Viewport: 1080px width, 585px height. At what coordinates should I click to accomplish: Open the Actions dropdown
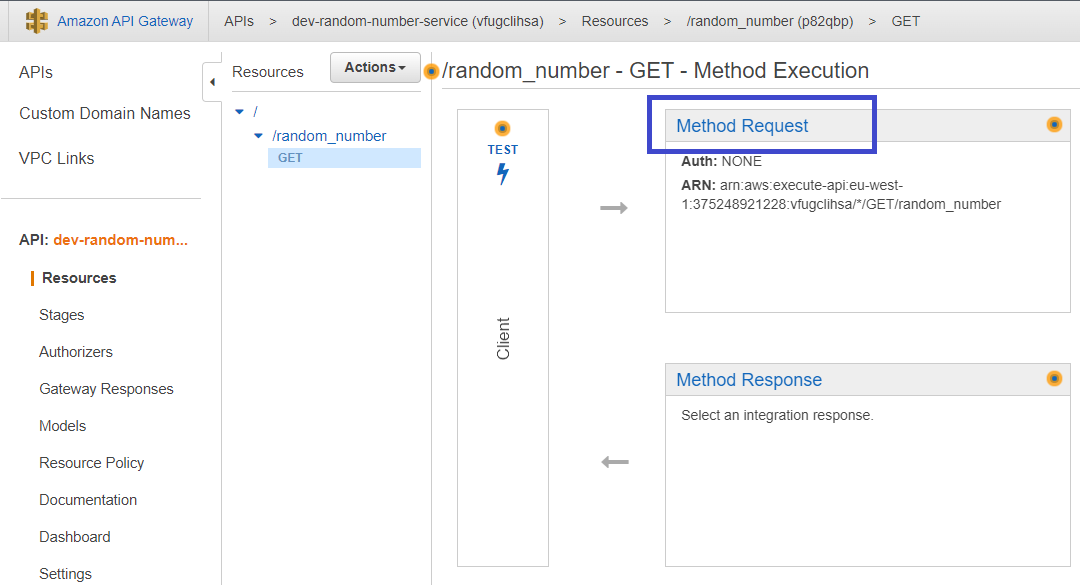click(375, 68)
